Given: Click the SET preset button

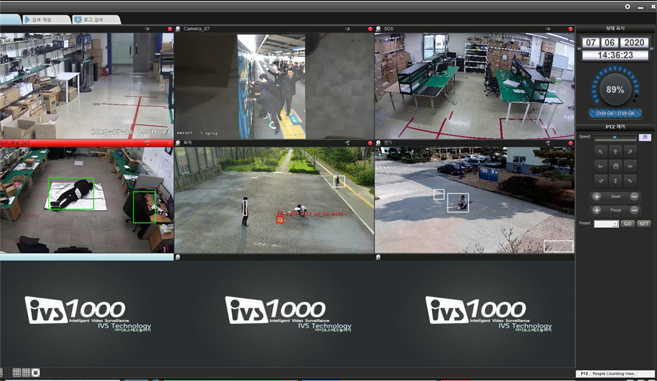Looking at the screenshot, I should click(x=644, y=224).
